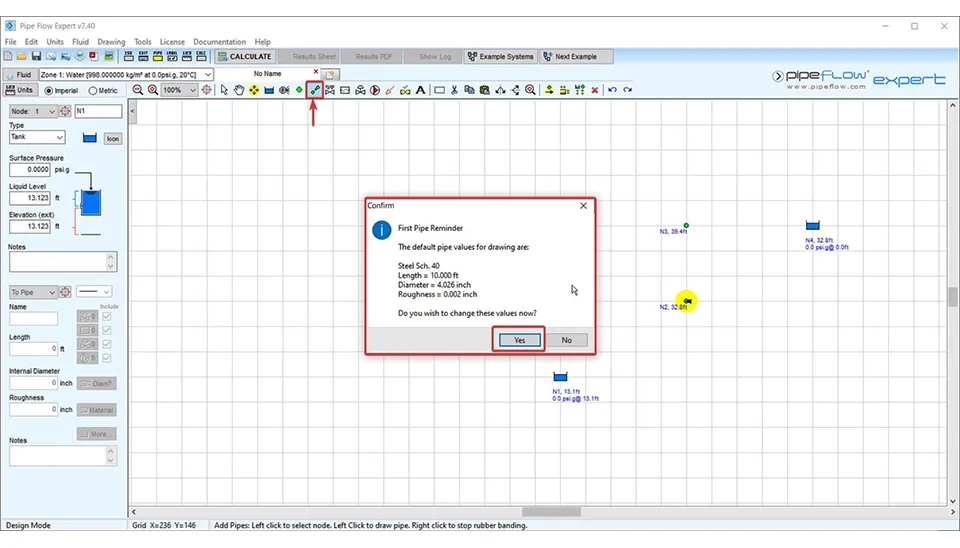Viewport: 960px width, 548px height.
Task: Click the Surface Pressure input field
Action: [30, 170]
